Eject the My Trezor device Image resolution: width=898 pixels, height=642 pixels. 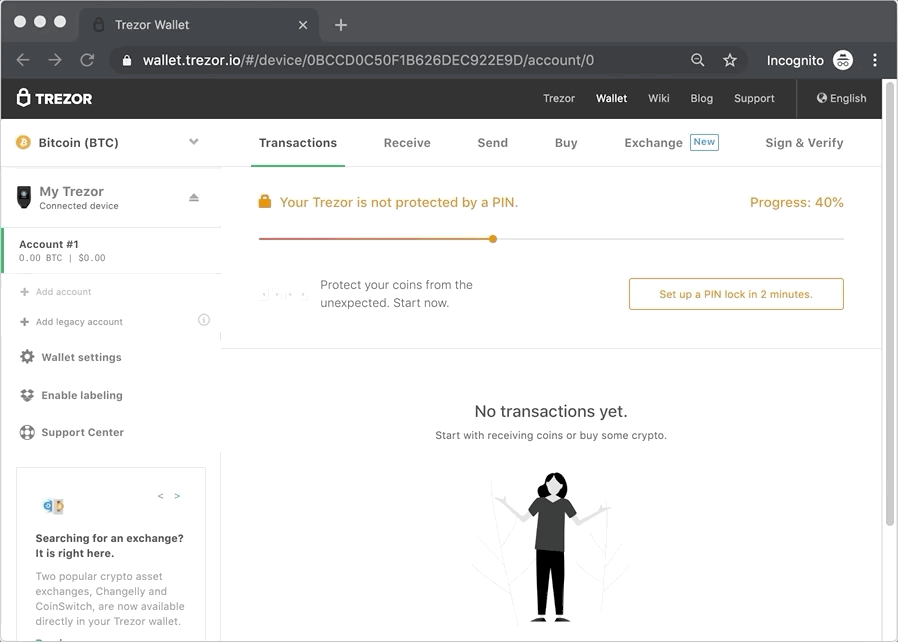194,198
